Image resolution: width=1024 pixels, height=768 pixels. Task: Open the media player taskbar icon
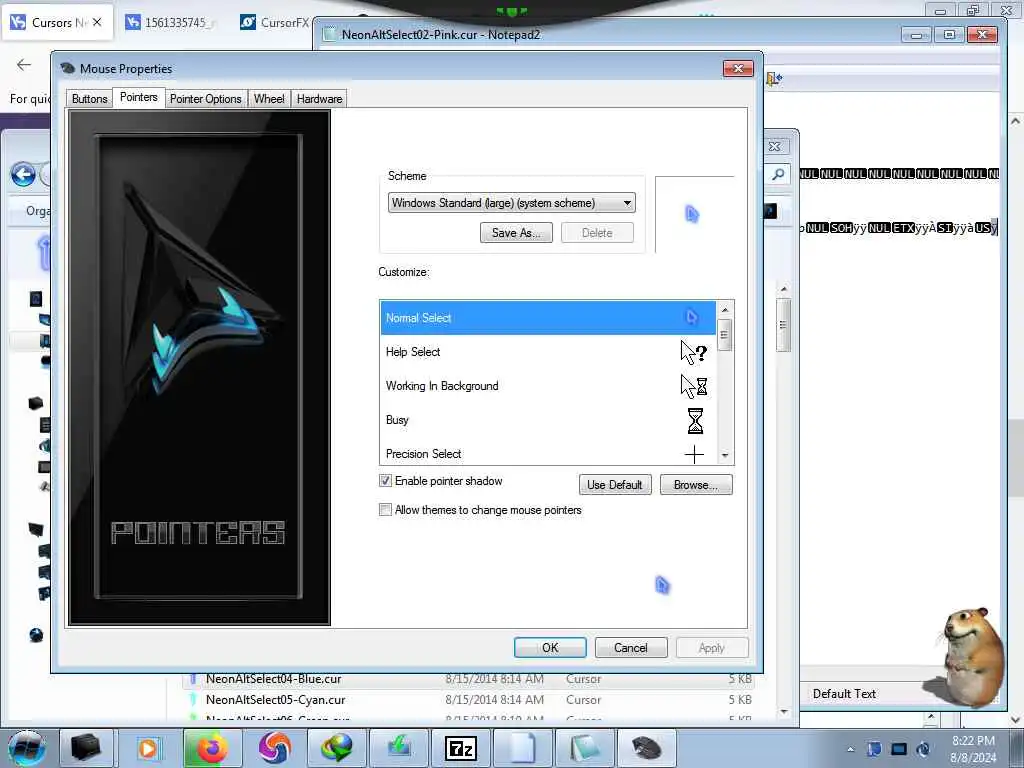tap(148, 748)
